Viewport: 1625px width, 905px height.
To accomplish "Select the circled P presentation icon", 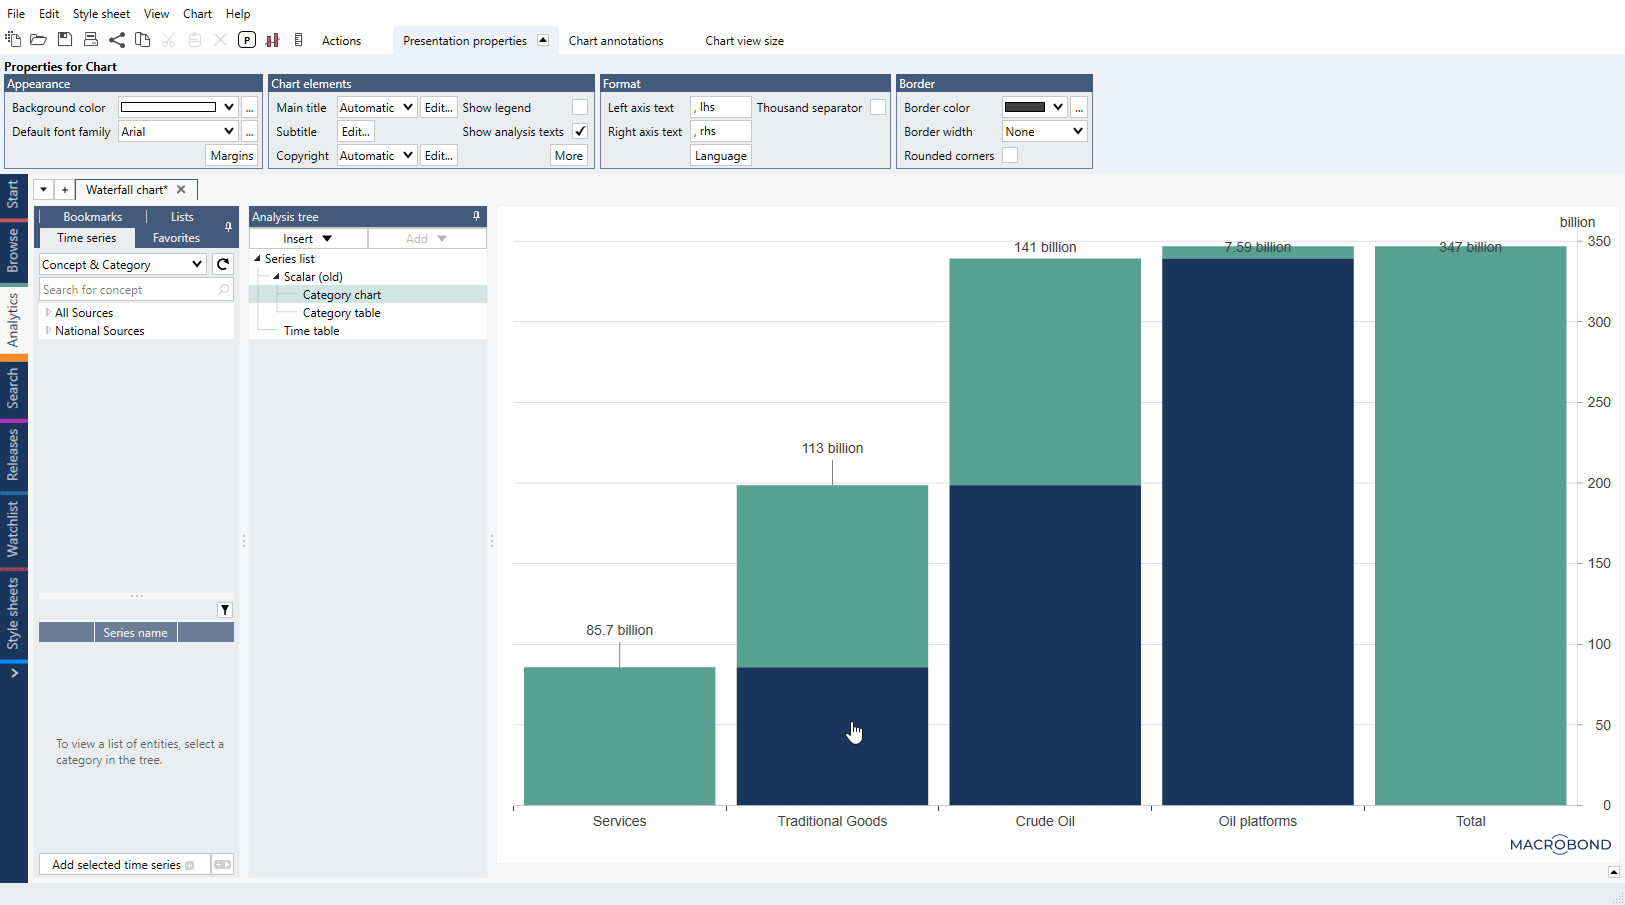I will 247,39.
